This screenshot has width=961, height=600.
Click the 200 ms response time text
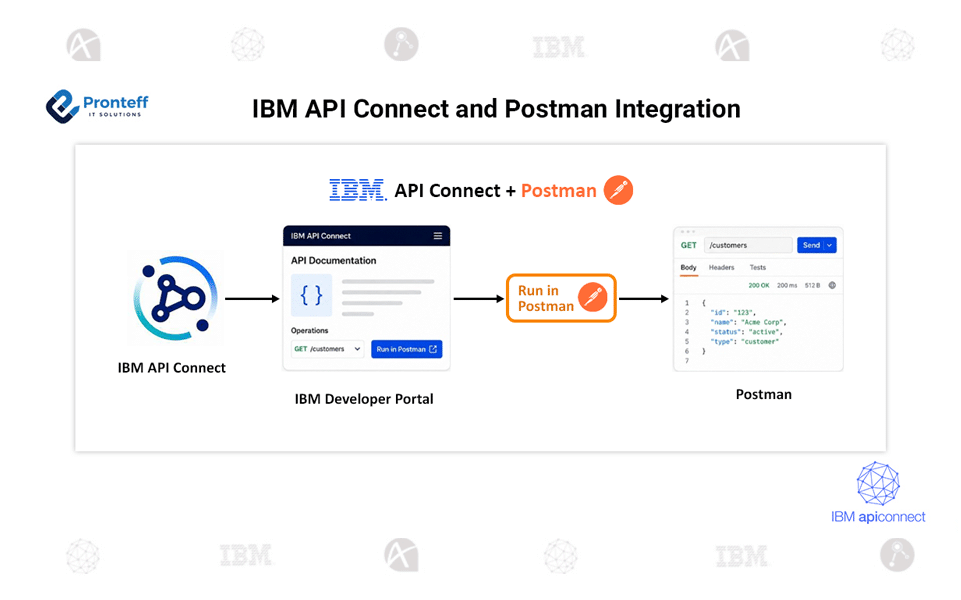point(787,286)
